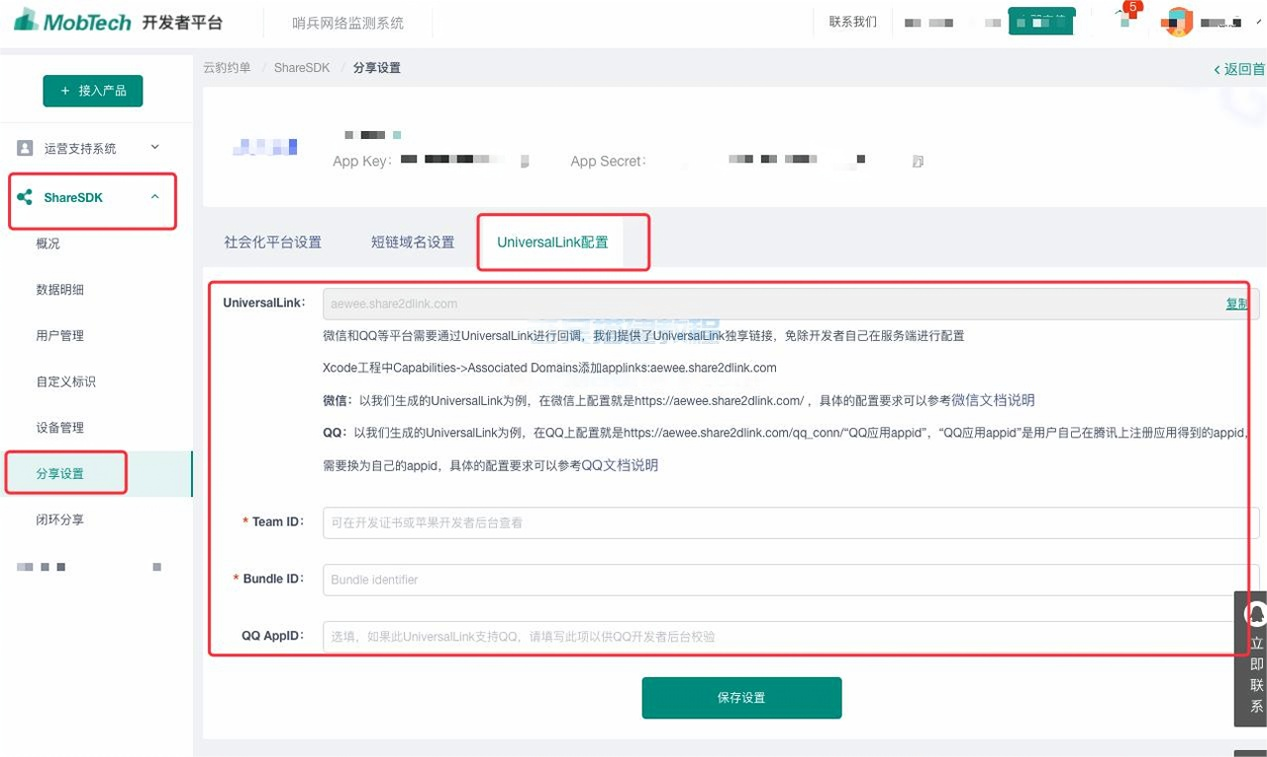Open the QQ contact widget icon
1267x757 pixels.
(x=1254, y=613)
